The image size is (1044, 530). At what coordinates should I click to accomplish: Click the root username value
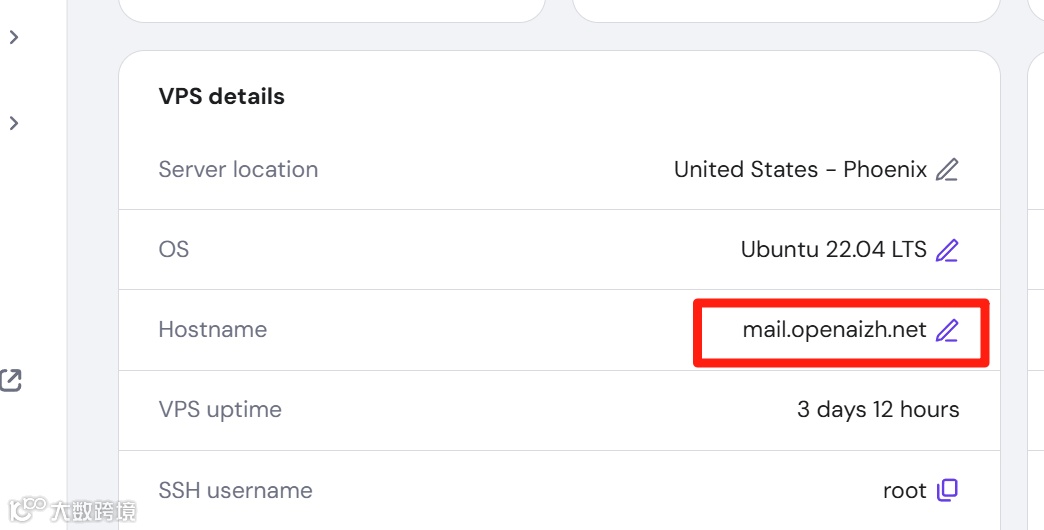click(x=904, y=490)
